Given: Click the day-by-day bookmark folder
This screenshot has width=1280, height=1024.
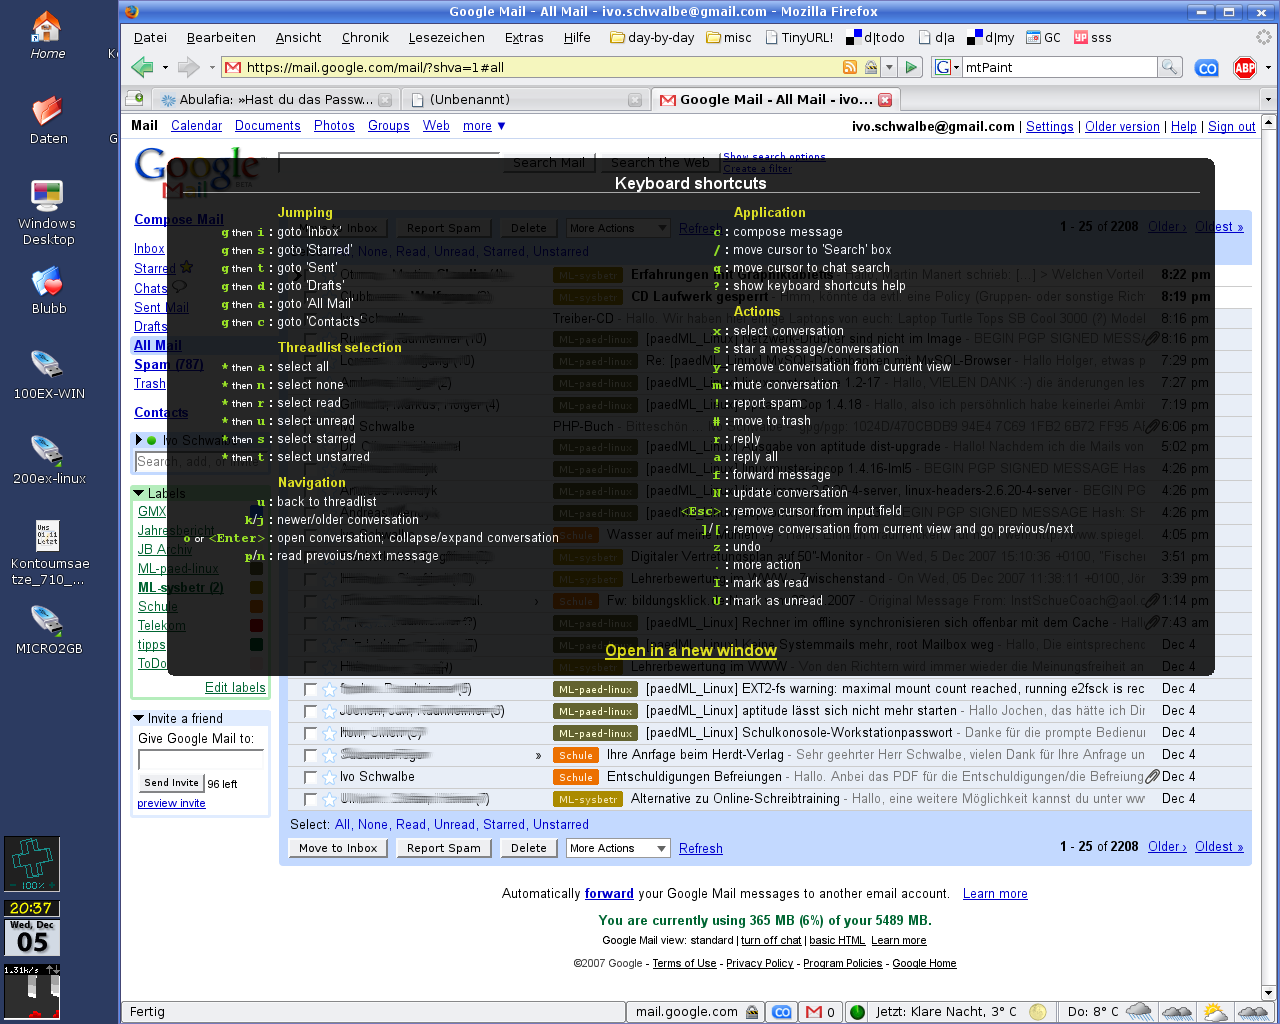Looking at the screenshot, I should point(652,38).
